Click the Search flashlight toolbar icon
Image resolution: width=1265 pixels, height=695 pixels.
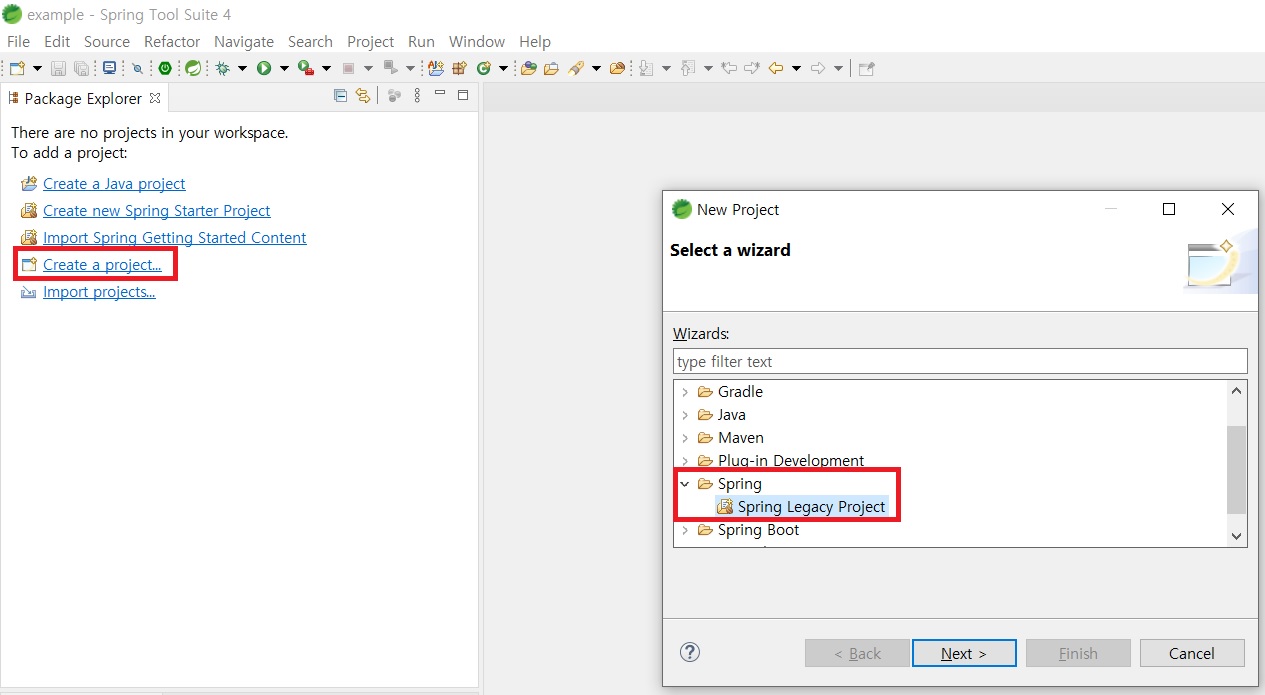[576, 68]
